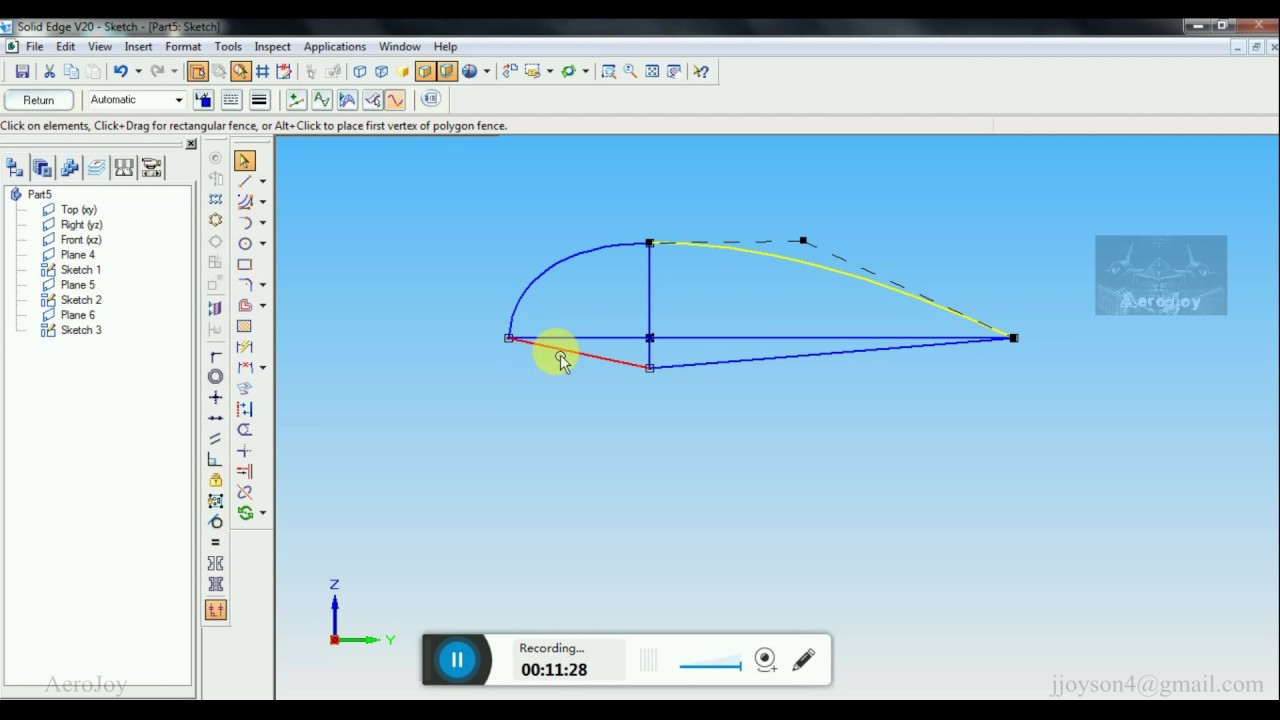This screenshot has width=1280, height=720.
Task: Open the sphere render-mode dropdown arrow
Action: tap(486, 71)
